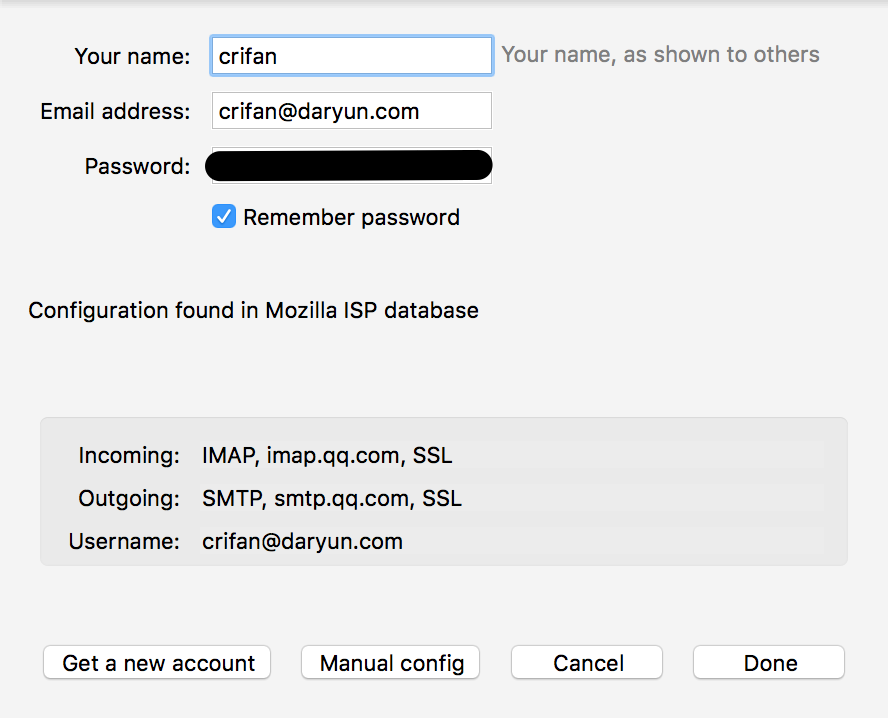Cancel the account setup dialog
The width and height of the screenshot is (888, 718).
(x=587, y=662)
